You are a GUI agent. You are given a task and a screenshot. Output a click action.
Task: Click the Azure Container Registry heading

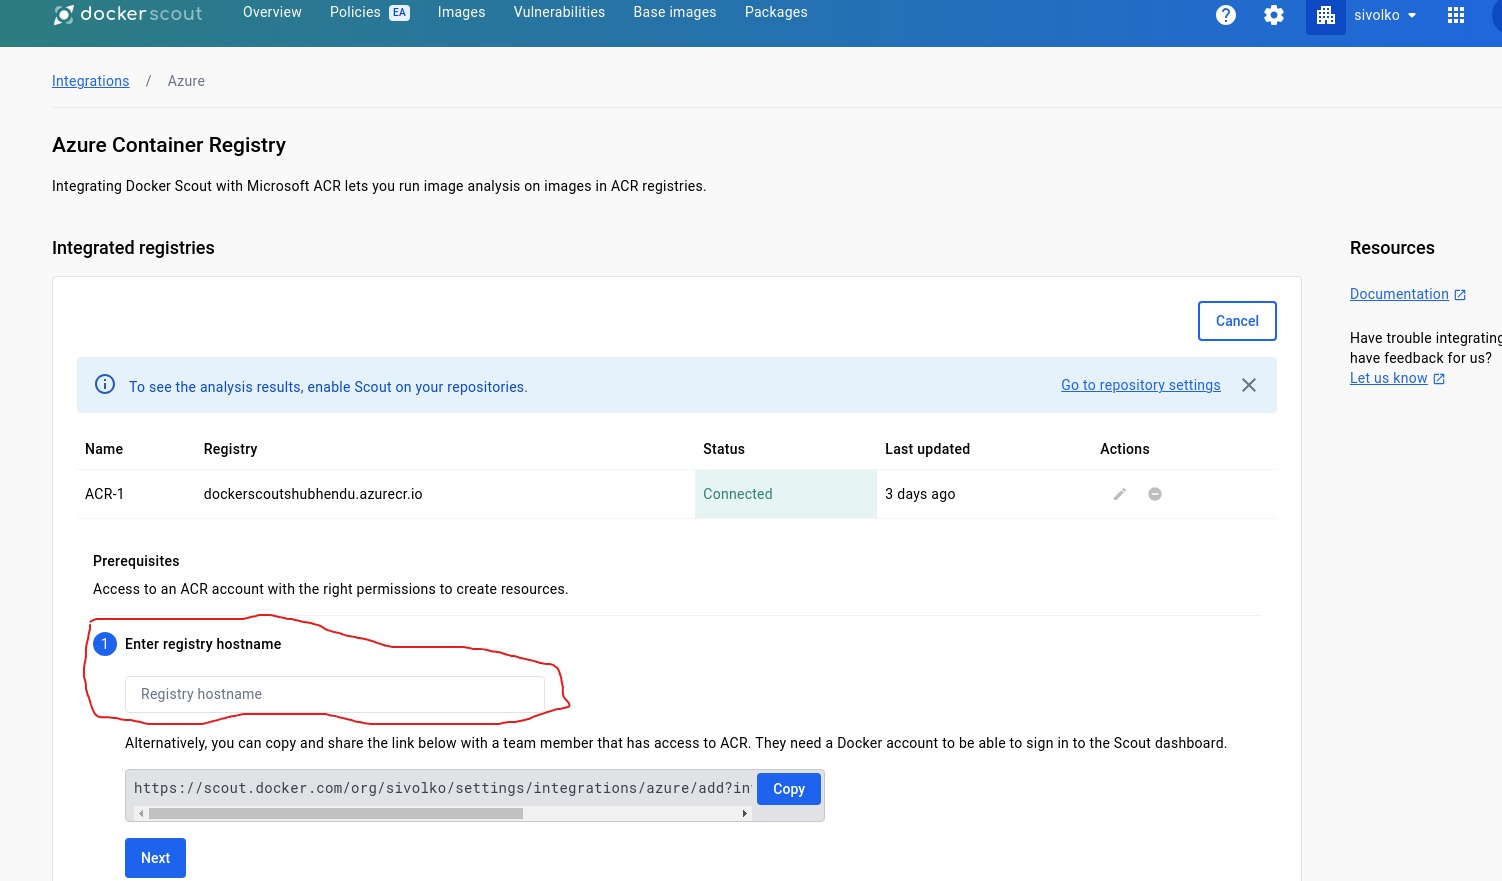(169, 145)
